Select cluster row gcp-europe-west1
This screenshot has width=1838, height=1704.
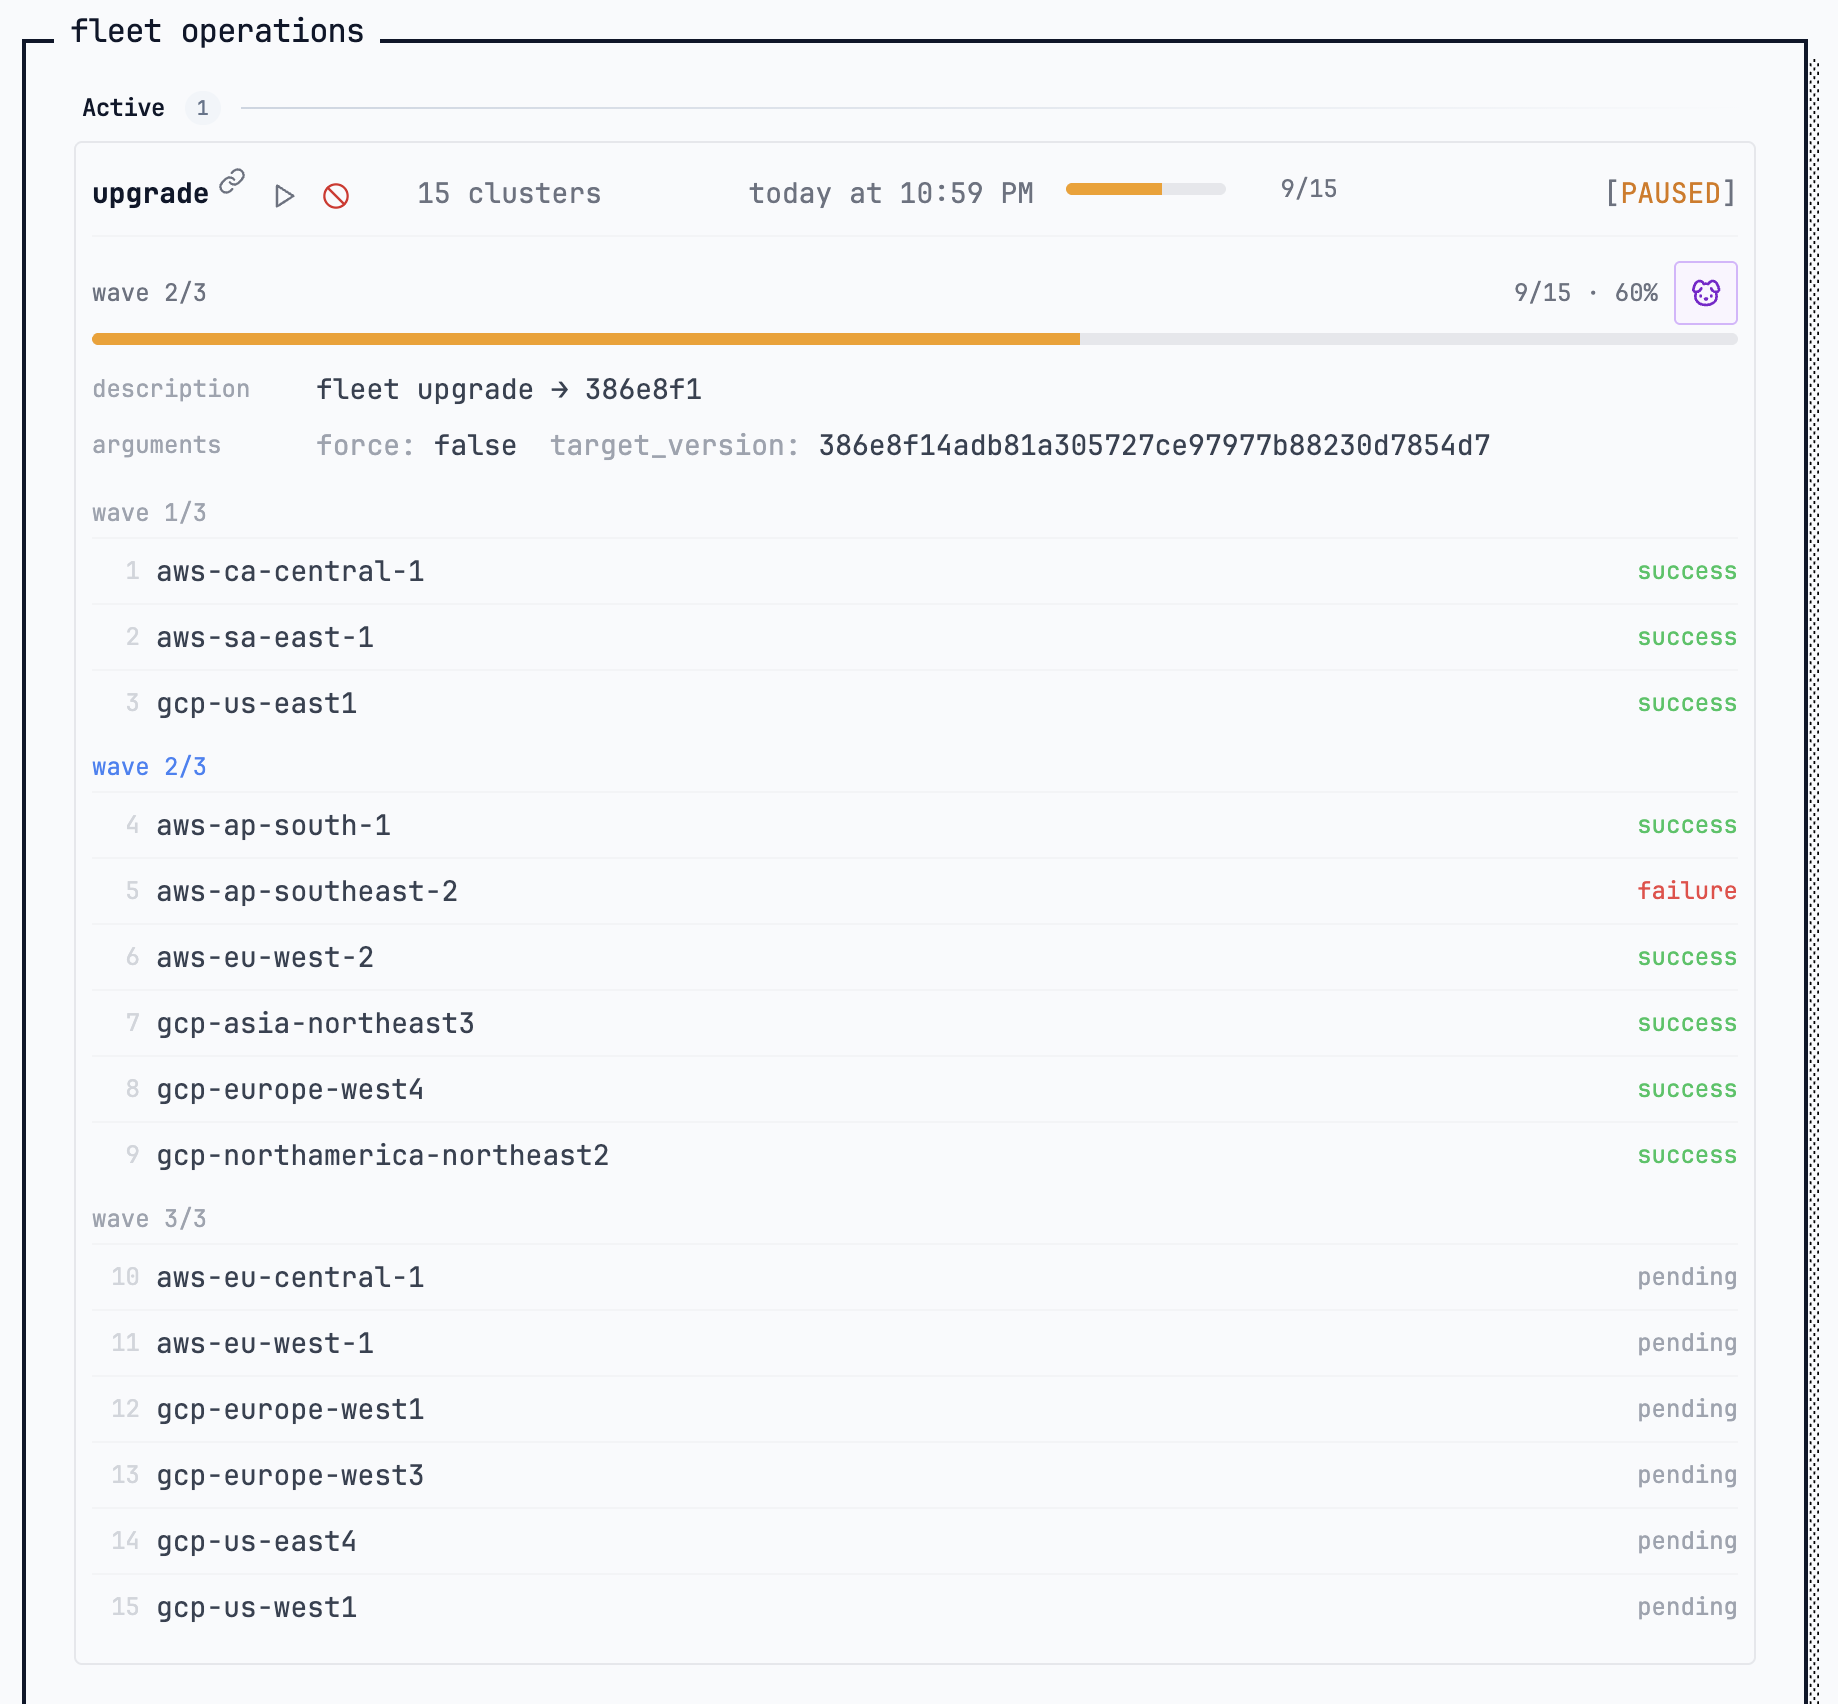[x=915, y=1409]
